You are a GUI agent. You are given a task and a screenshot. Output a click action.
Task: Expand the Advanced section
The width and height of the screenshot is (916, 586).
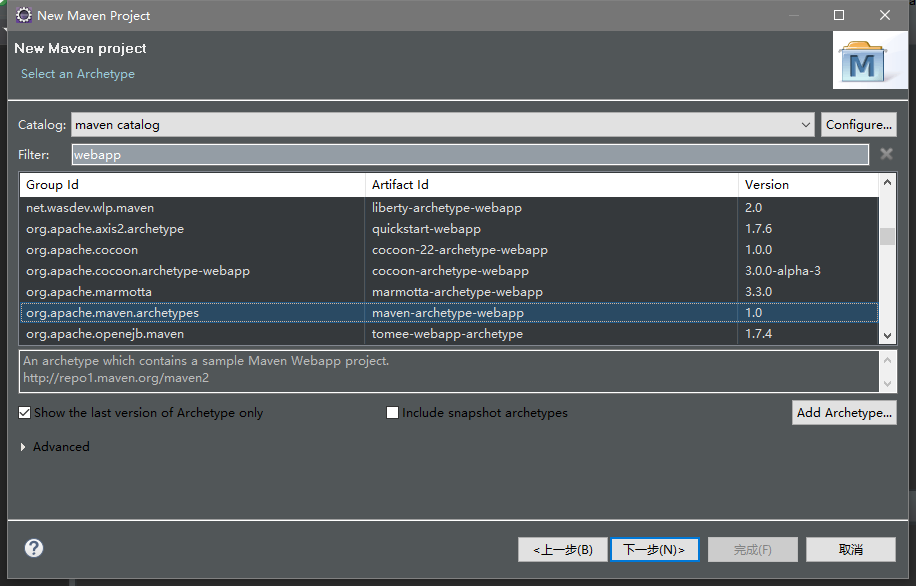tap(23, 447)
